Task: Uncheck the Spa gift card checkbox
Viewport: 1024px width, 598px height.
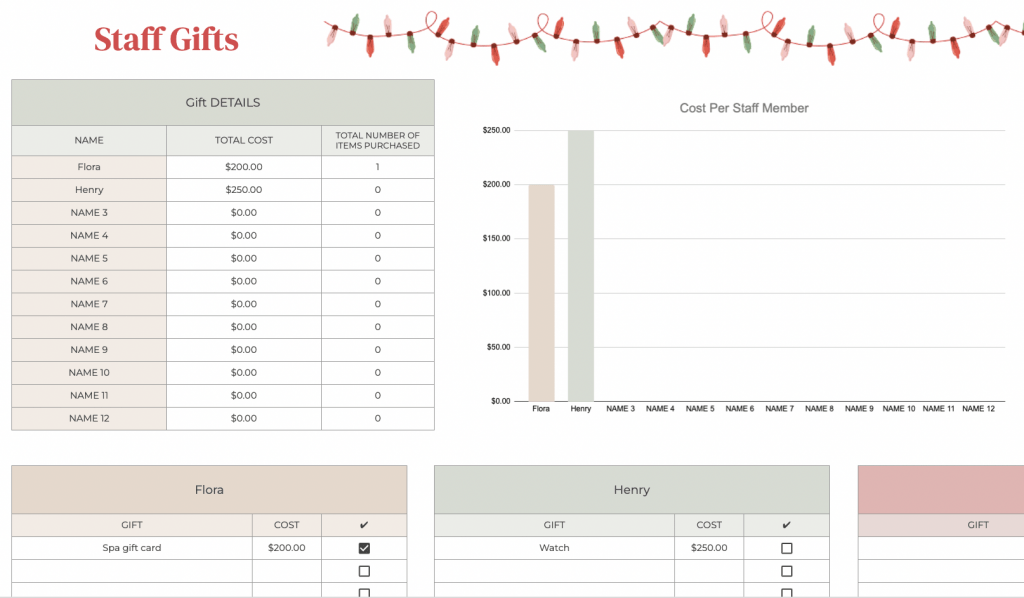Action: click(x=365, y=547)
